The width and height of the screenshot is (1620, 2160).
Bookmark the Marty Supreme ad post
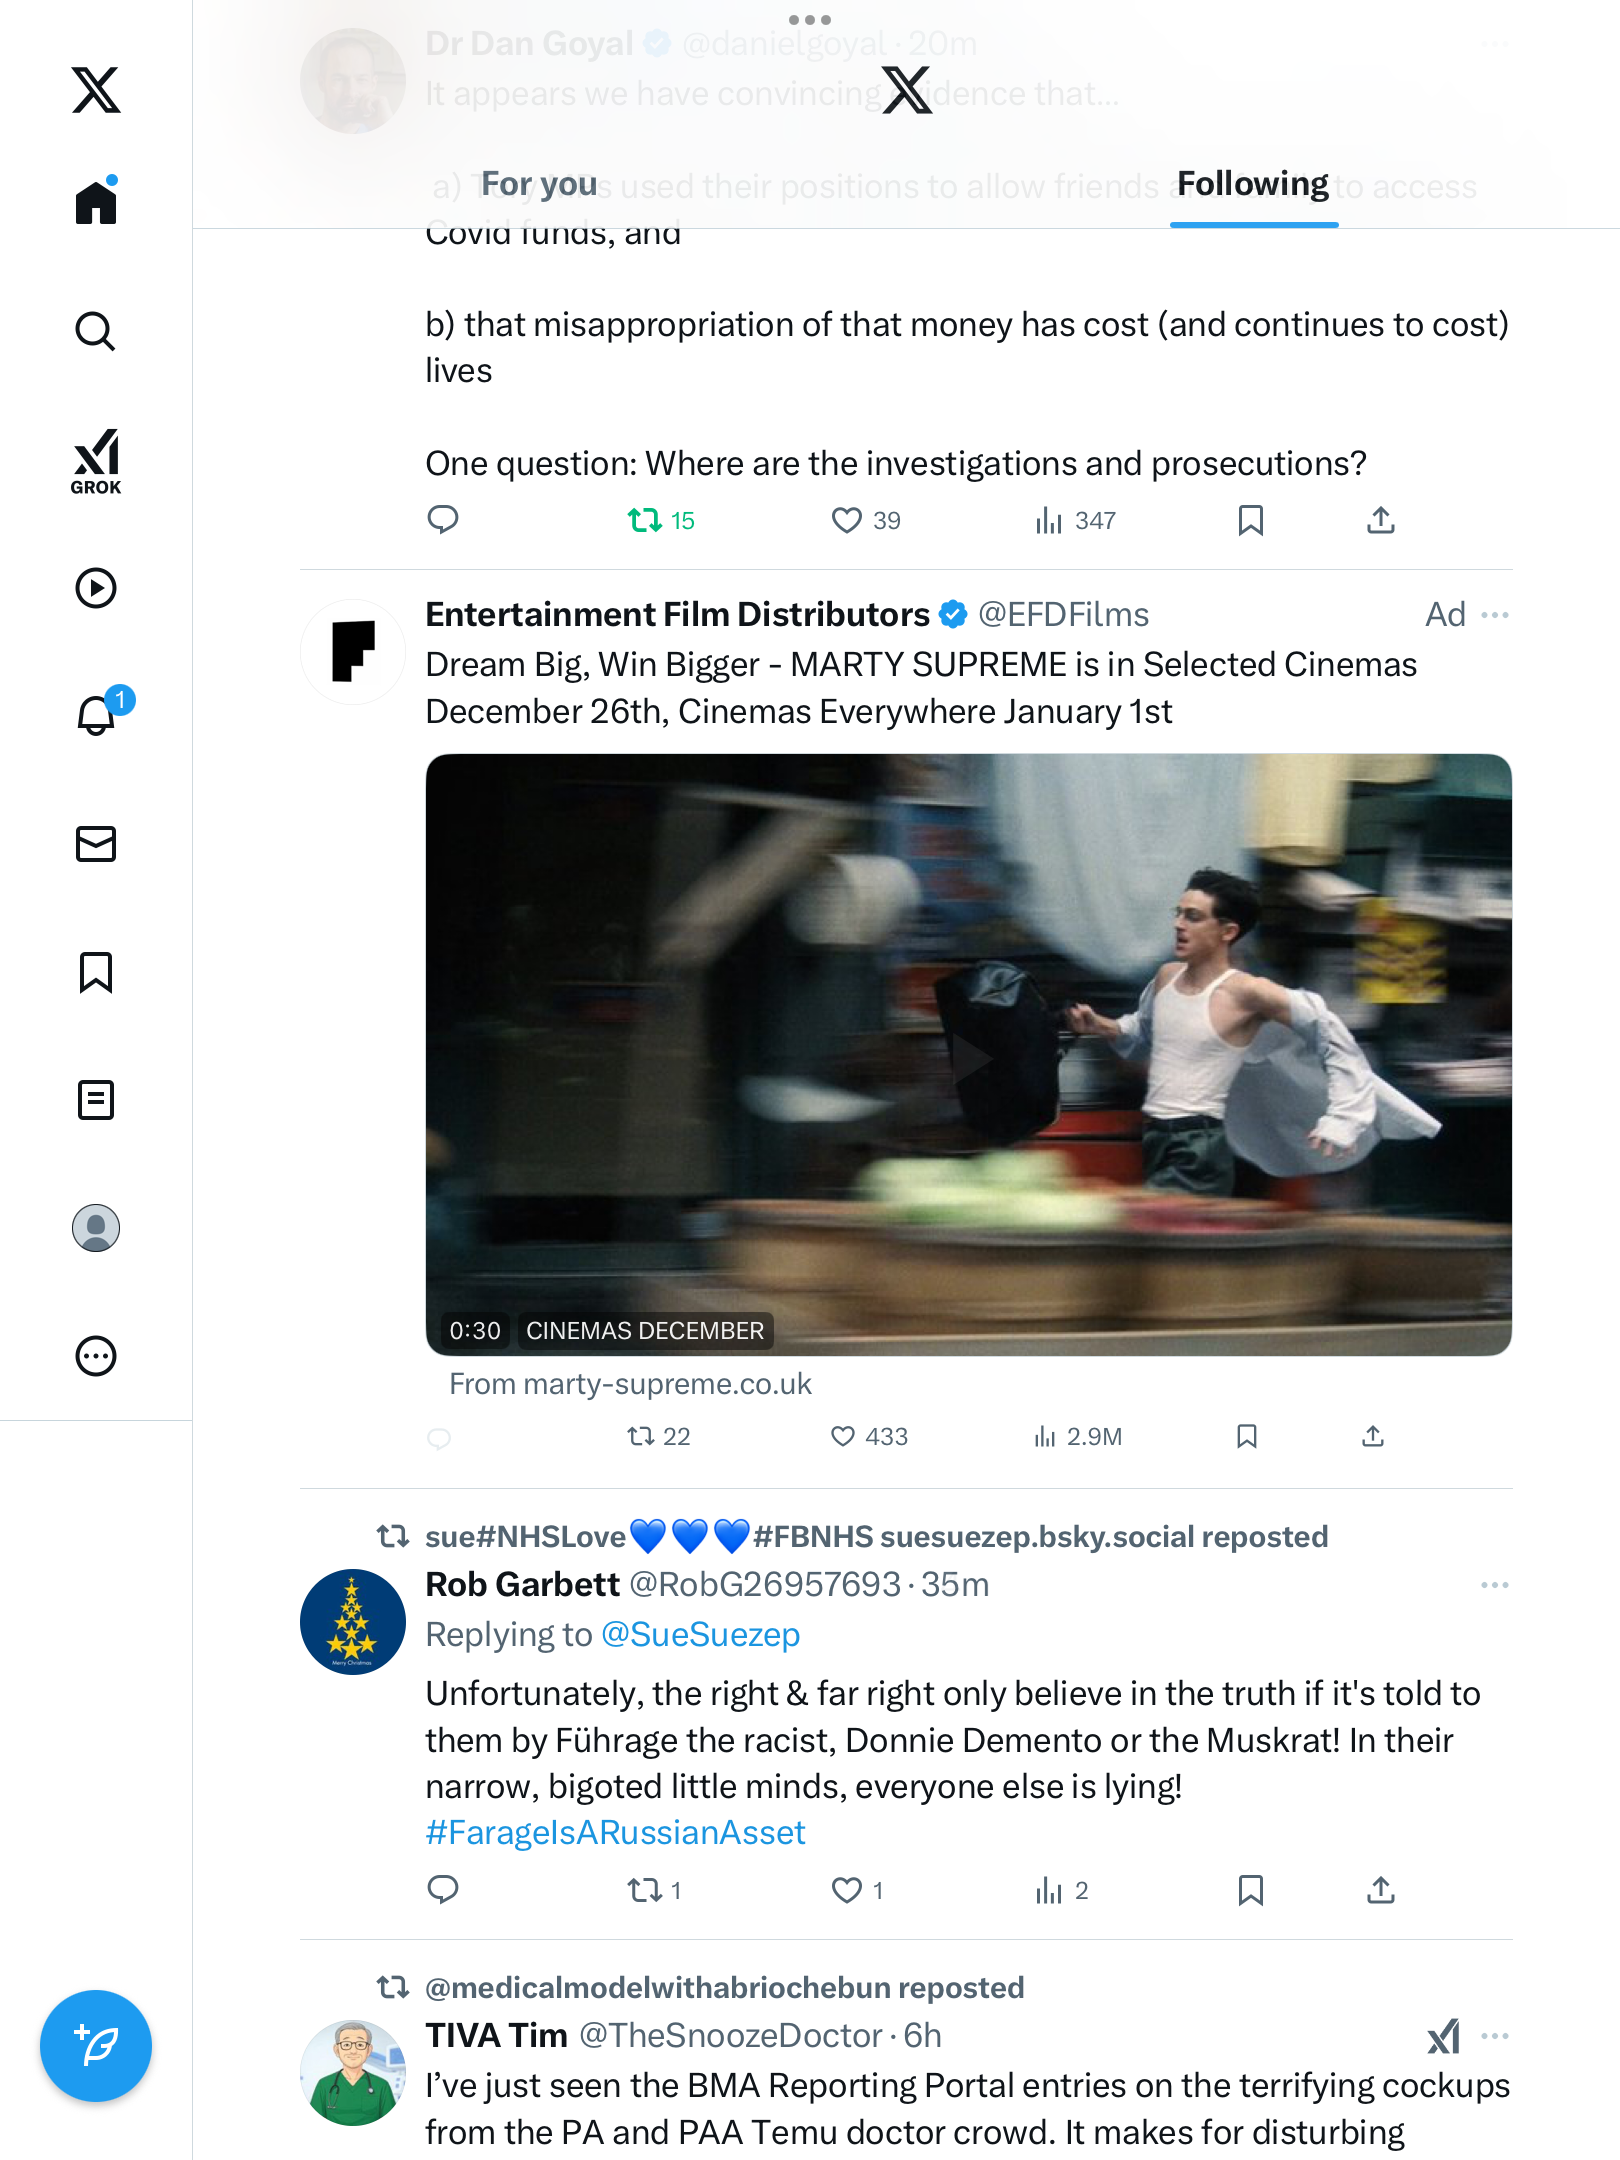pyautogui.click(x=1247, y=1437)
